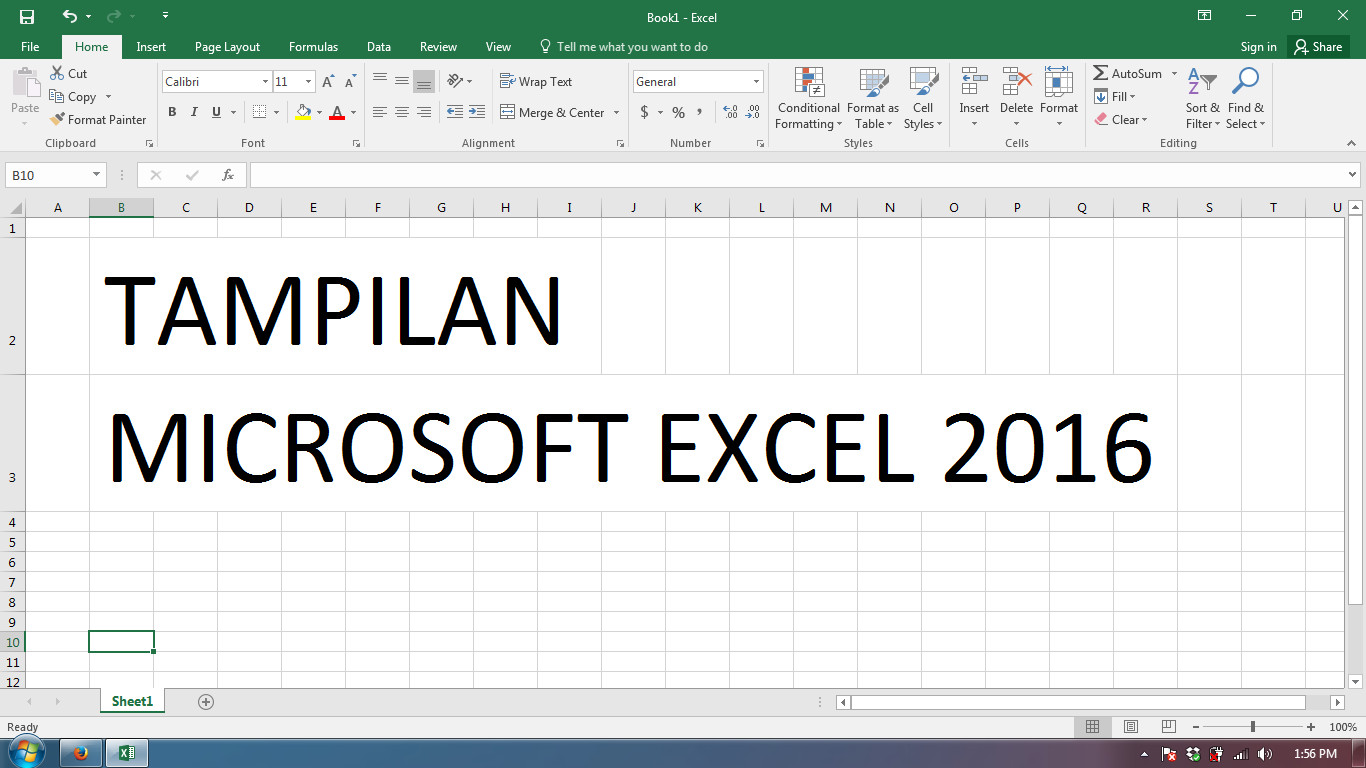The width and height of the screenshot is (1366, 768).
Task: Click the Delete cells icon
Action: click(1017, 82)
